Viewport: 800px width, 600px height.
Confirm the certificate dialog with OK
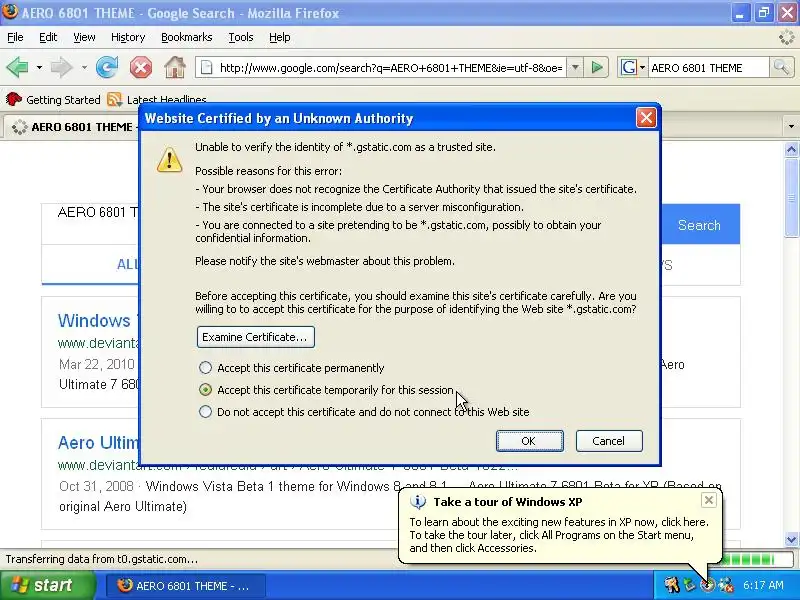point(530,441)
